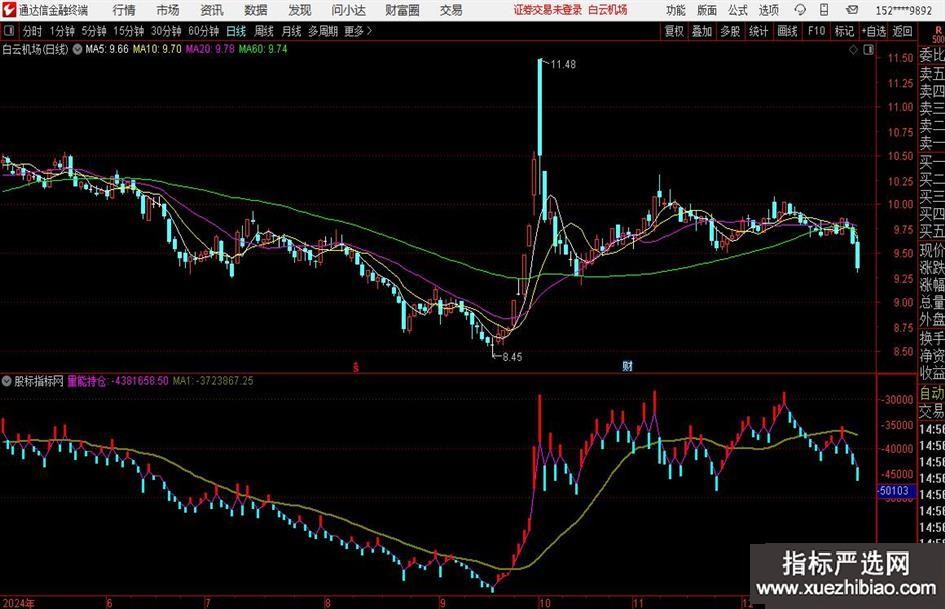Click the MA1: -3723867.25 label
Screen dimensions: 945x609
213,381
